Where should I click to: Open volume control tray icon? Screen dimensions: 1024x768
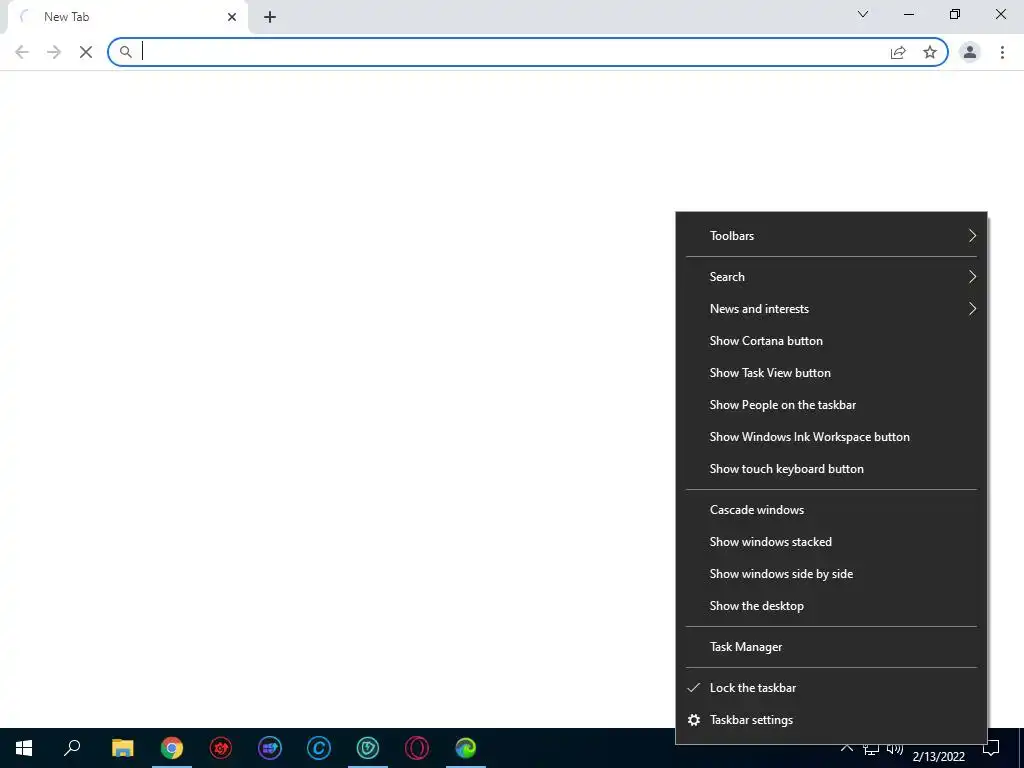pos(895,750)
